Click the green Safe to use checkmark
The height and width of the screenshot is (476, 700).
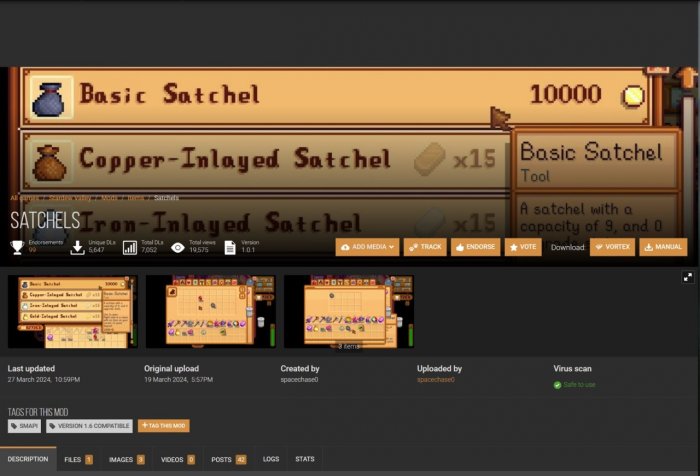[x=558, y=384]
